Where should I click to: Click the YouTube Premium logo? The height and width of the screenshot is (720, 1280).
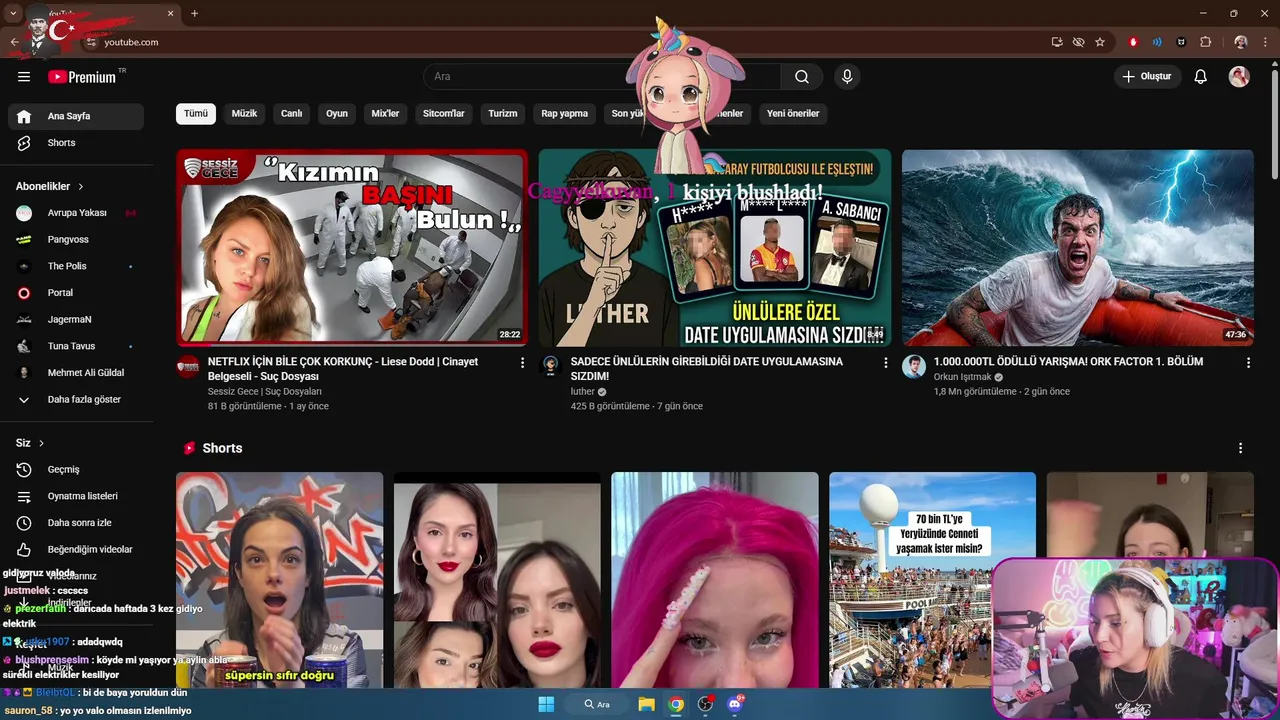pyautogui.click(x=82, y=77)
